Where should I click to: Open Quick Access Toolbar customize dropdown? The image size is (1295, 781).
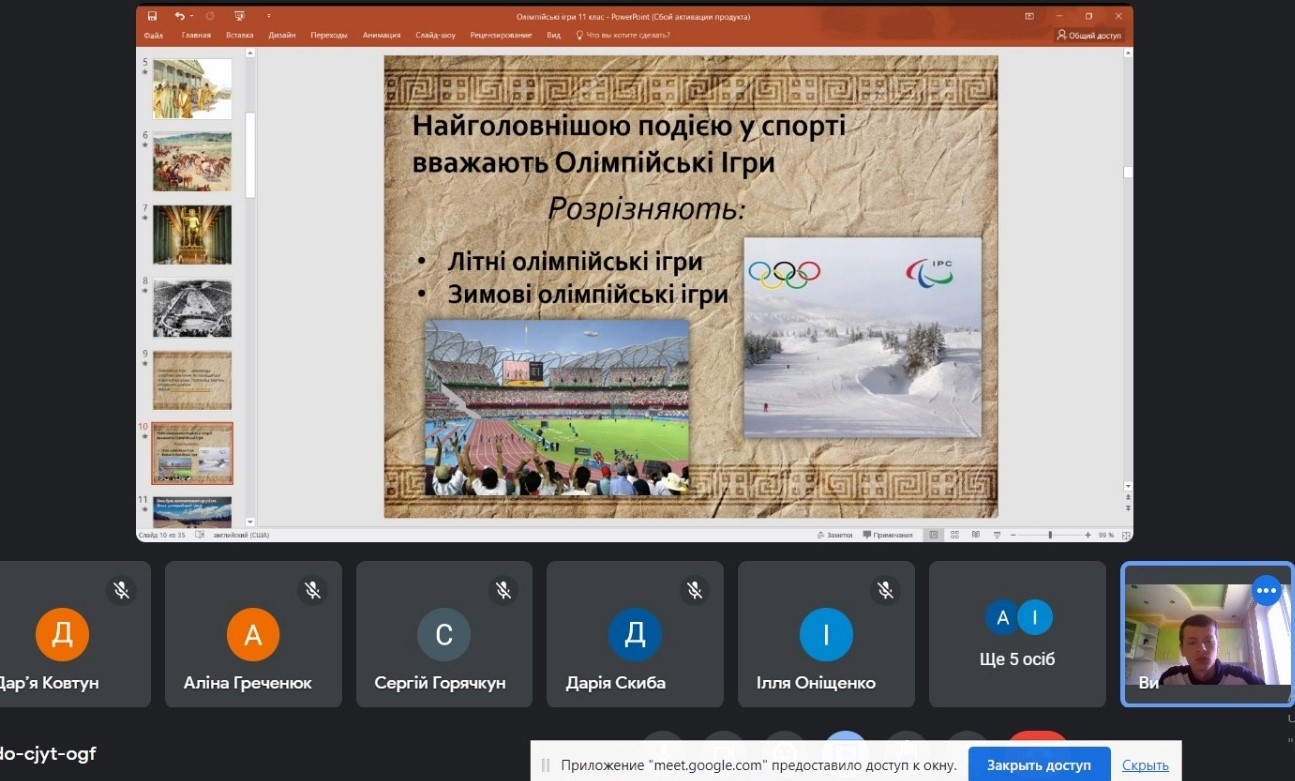[268, 16]
